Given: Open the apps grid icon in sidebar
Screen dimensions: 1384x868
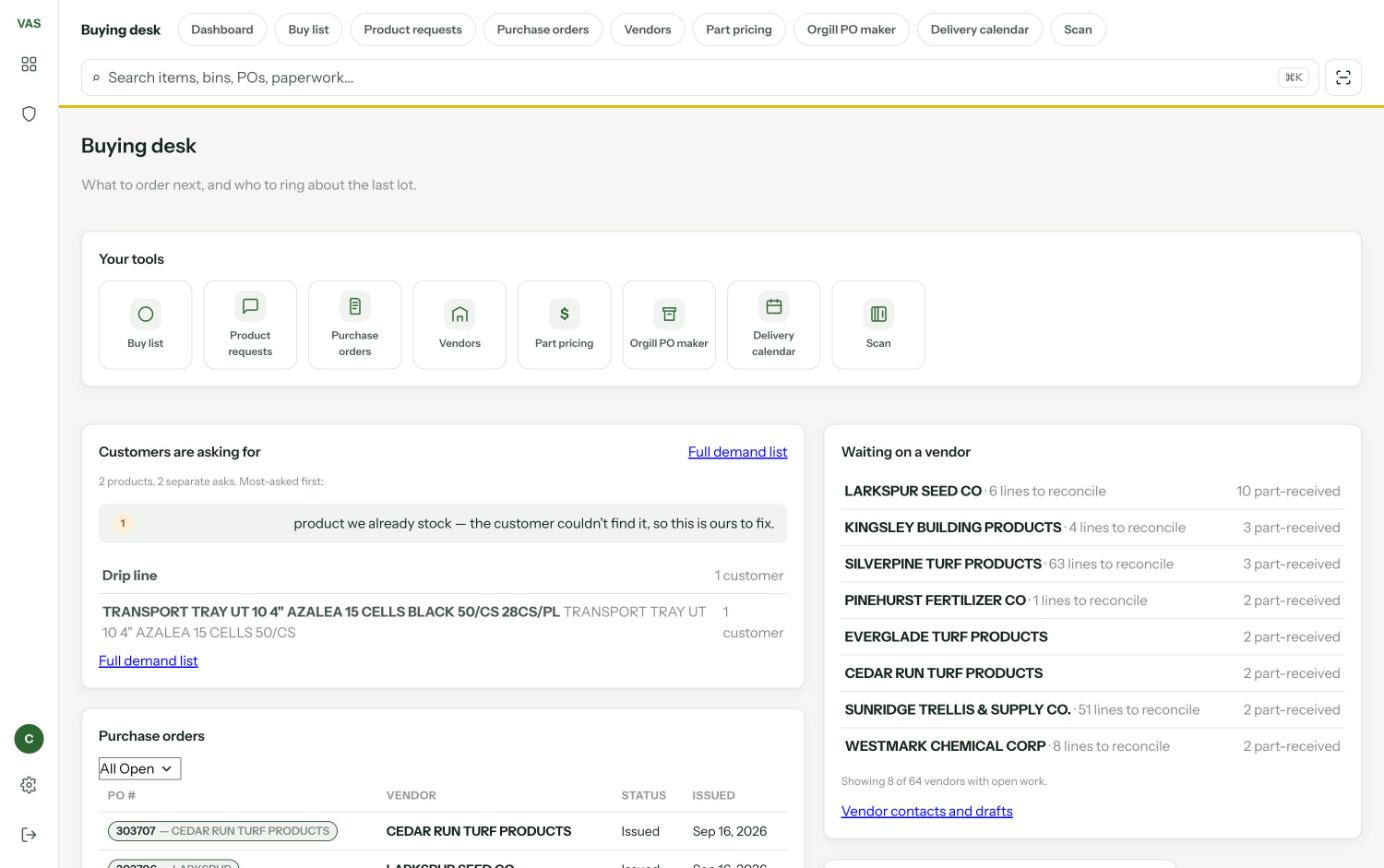Looking at the screenshot, I should pos(29,64).
